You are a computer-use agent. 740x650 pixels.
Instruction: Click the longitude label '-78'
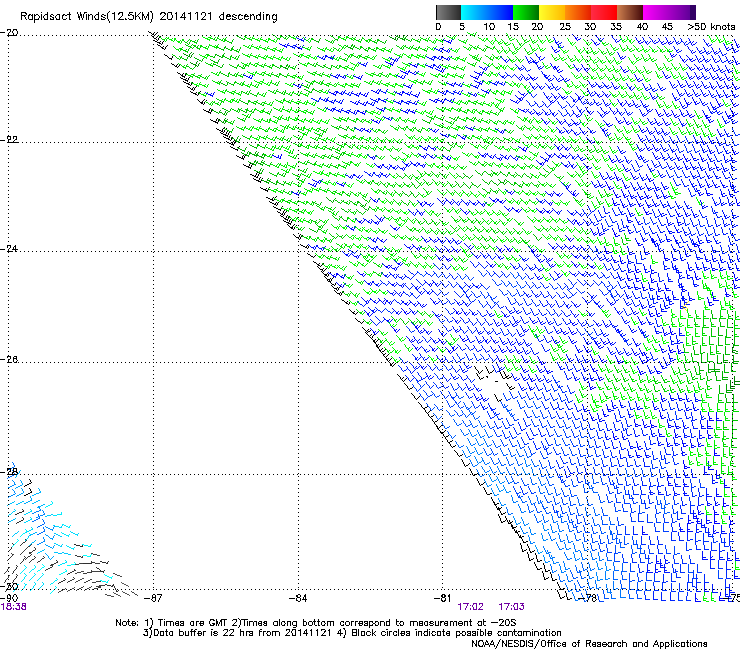point(588,598)
